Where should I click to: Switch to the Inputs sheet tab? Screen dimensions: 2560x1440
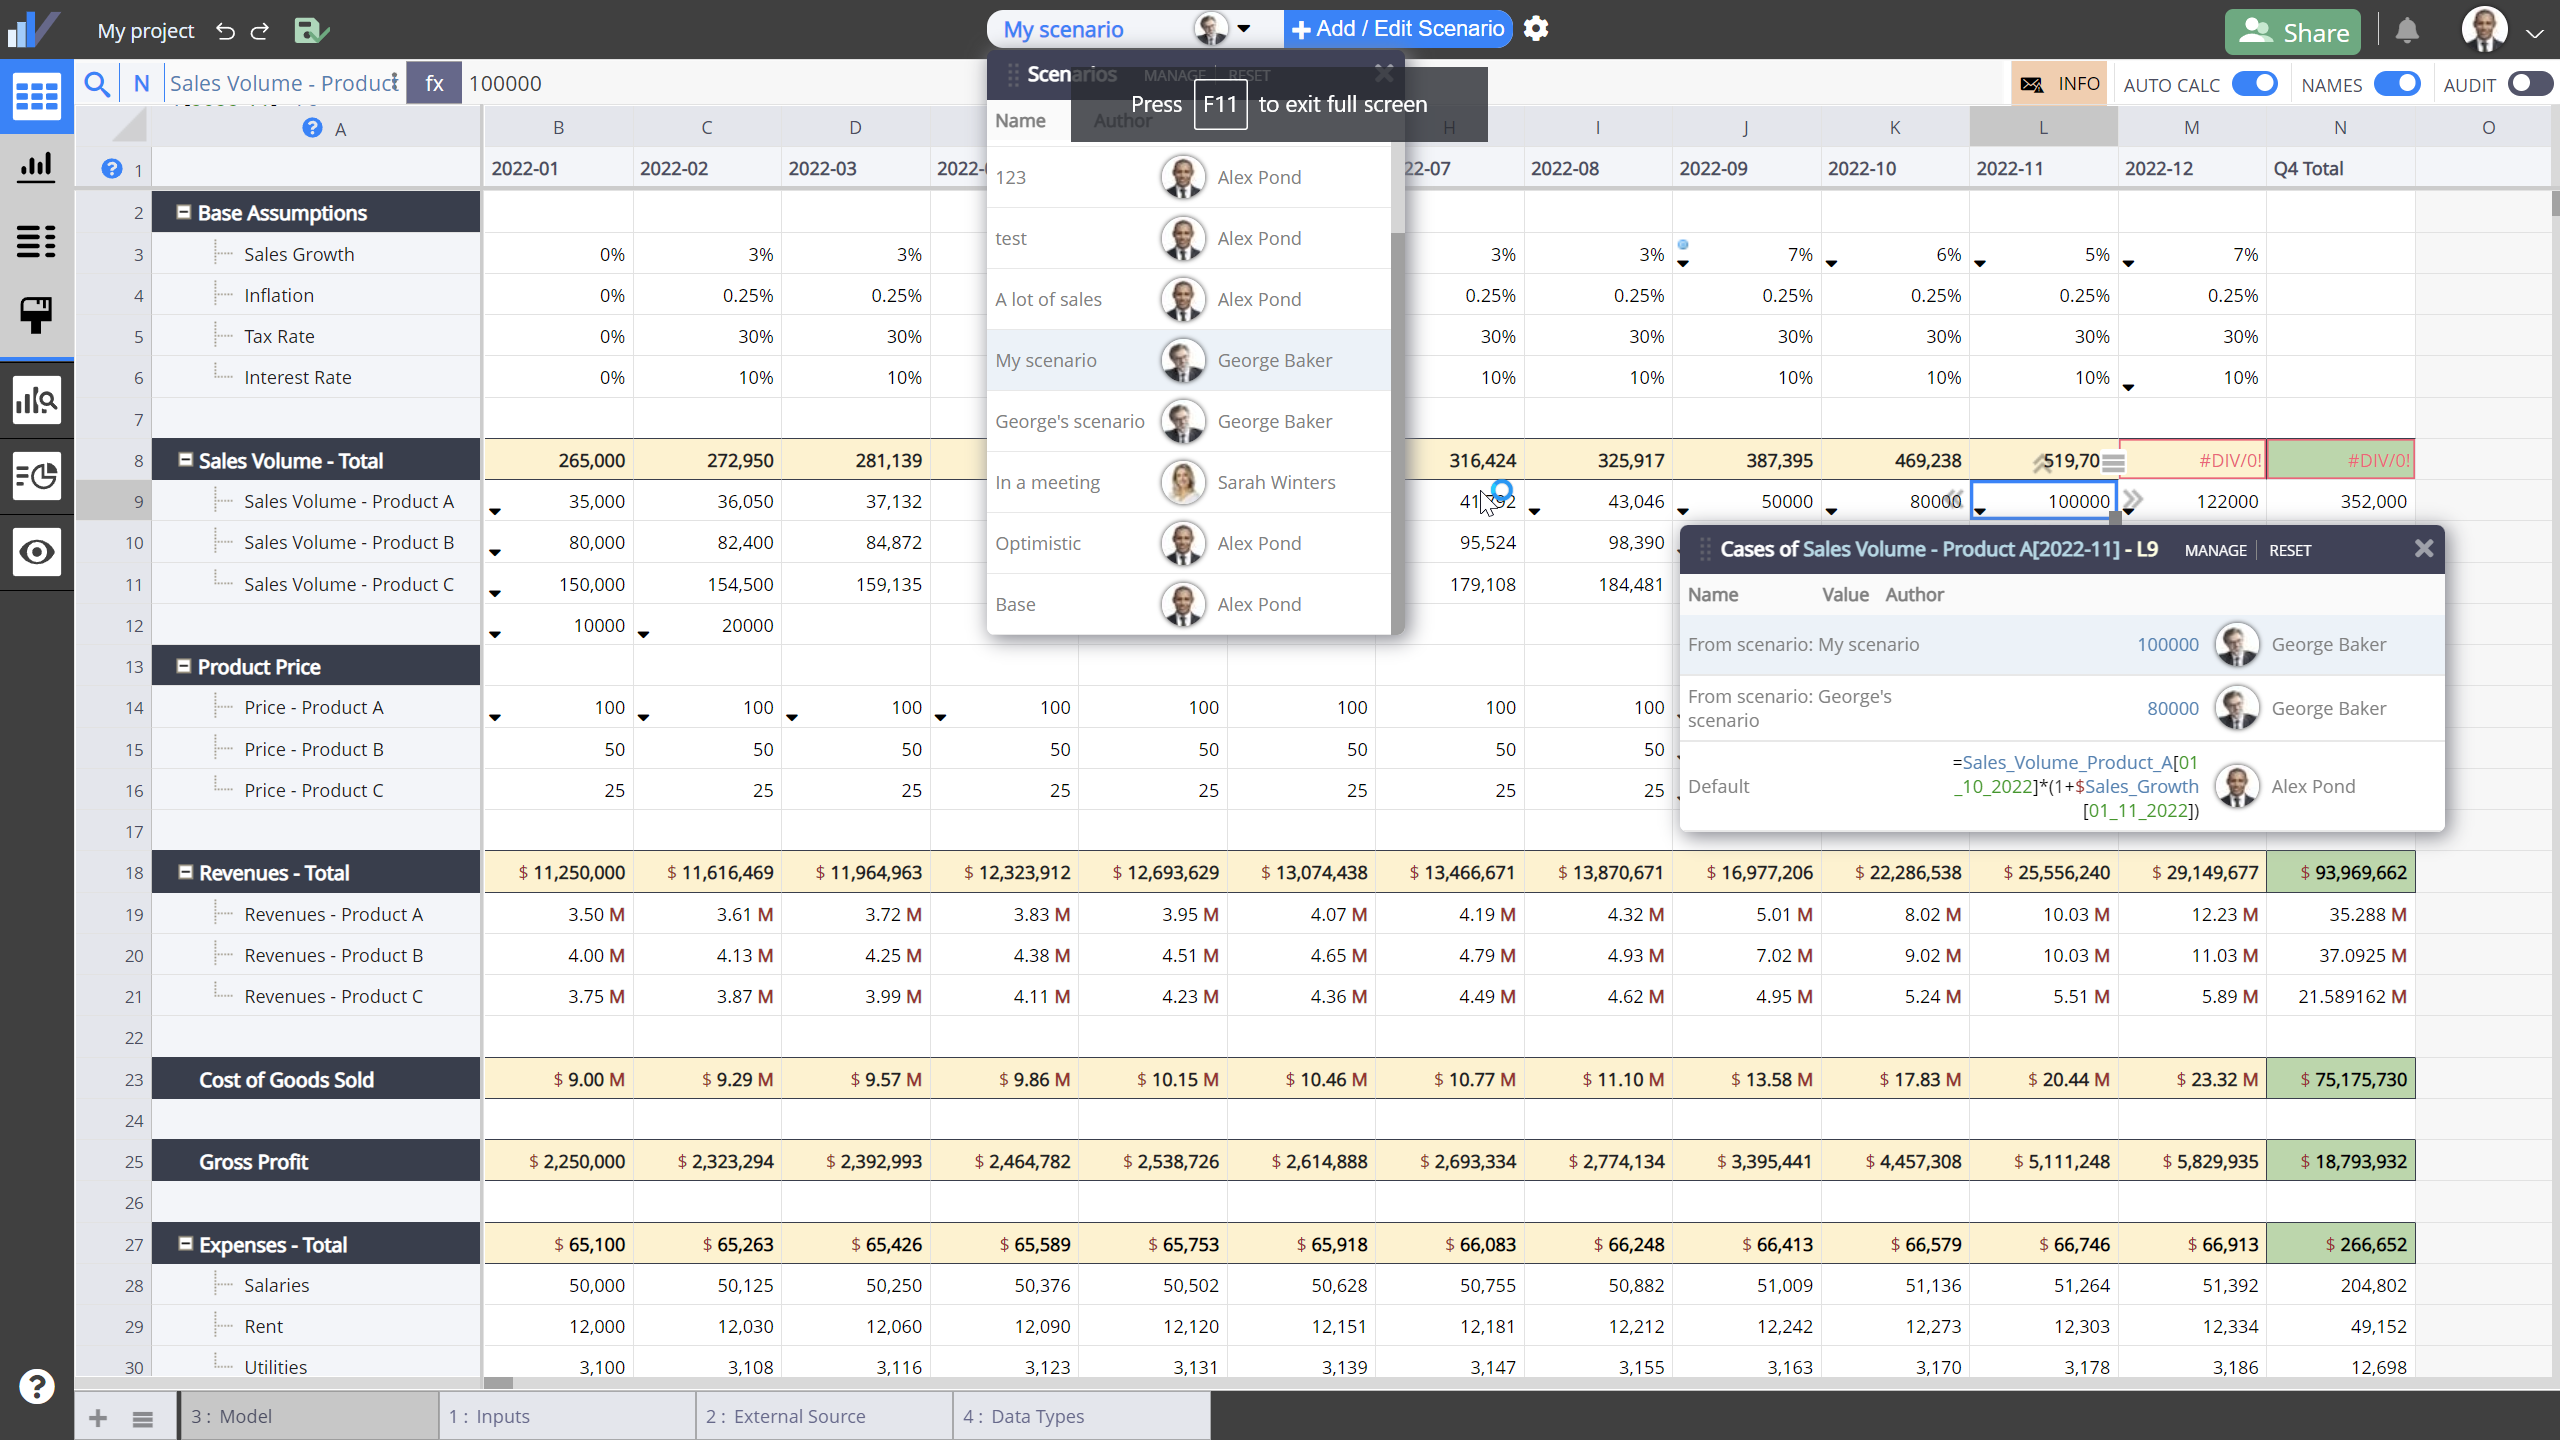pos(566,1416)
